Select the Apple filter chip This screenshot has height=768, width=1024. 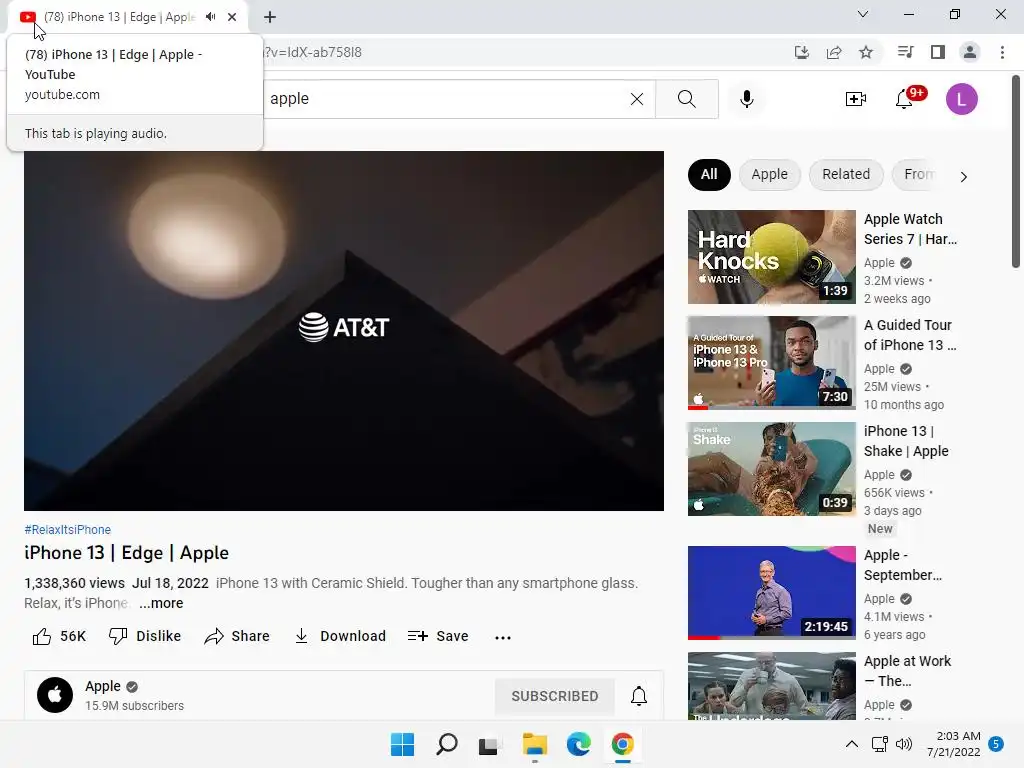coord(769,174)
